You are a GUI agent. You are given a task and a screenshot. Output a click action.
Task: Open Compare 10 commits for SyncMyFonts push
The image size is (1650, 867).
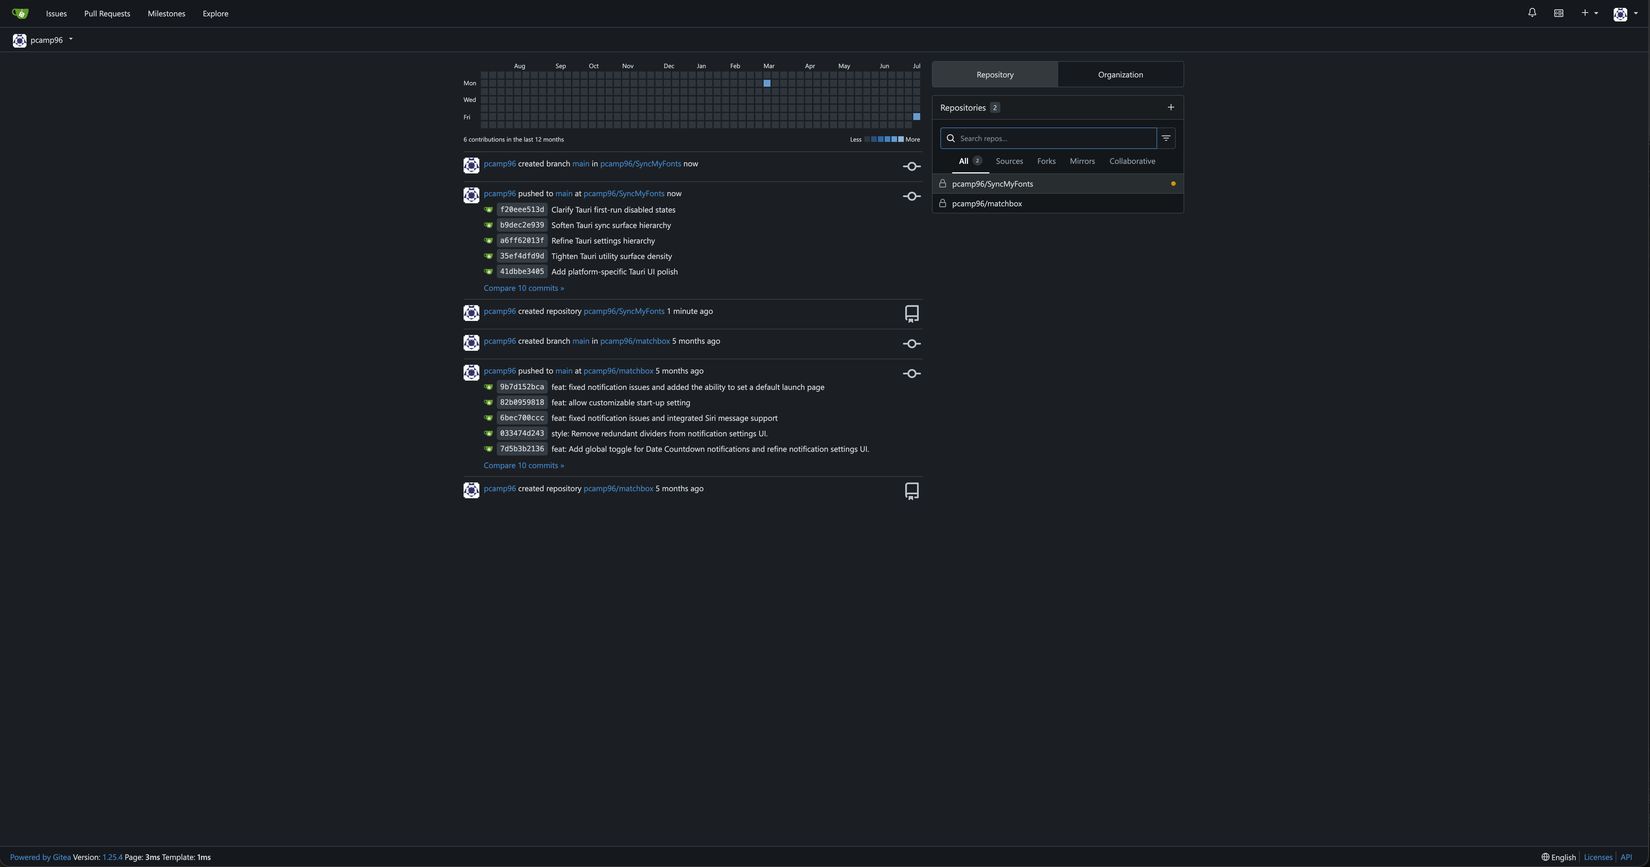coord(524,288)
